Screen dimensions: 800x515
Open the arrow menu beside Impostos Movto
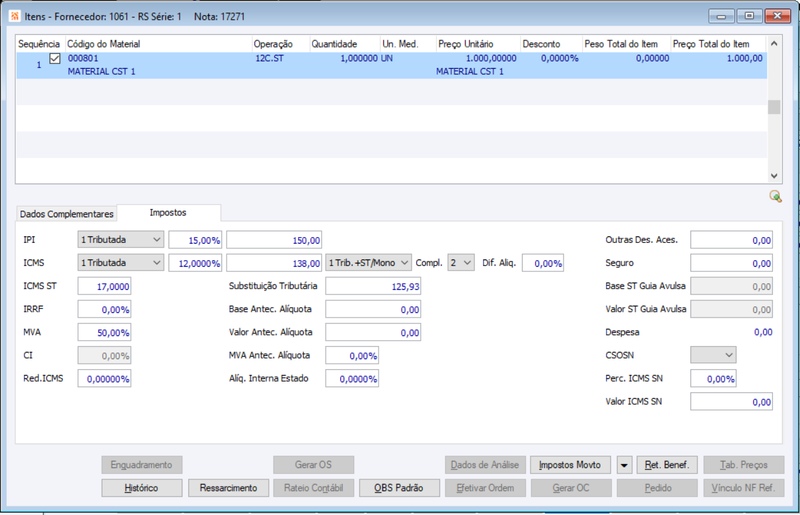coord(624,465)
